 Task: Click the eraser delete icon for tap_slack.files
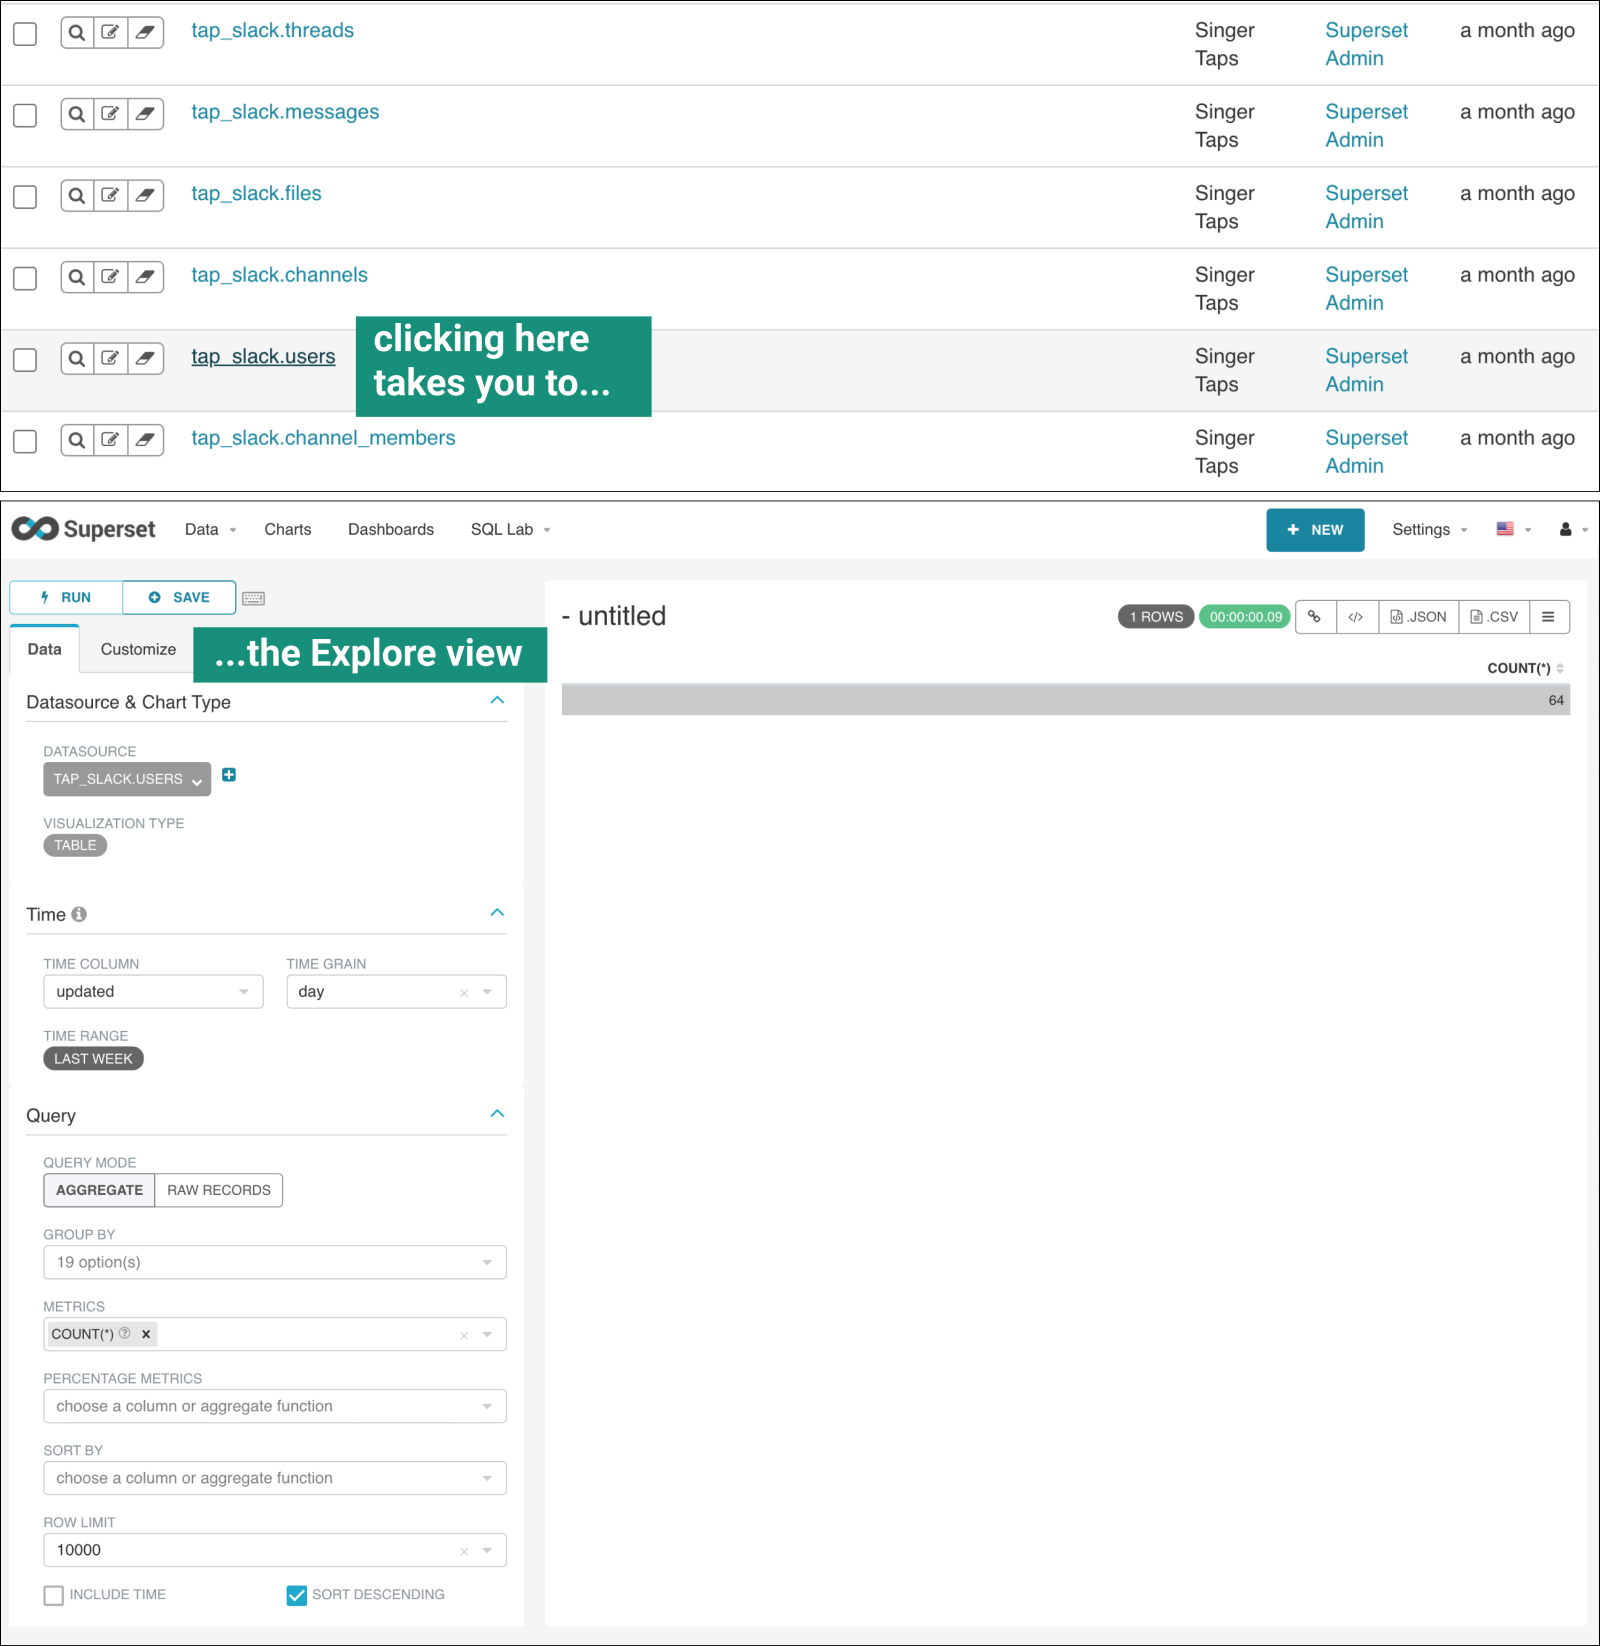(x=145, y=196)
